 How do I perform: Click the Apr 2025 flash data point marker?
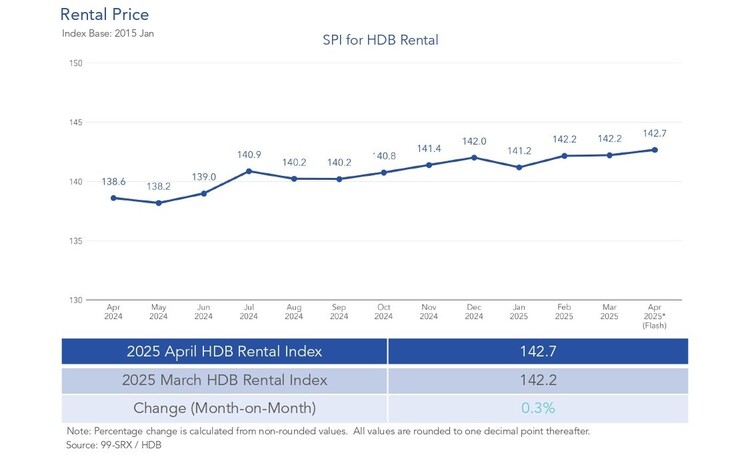(655, 150)
